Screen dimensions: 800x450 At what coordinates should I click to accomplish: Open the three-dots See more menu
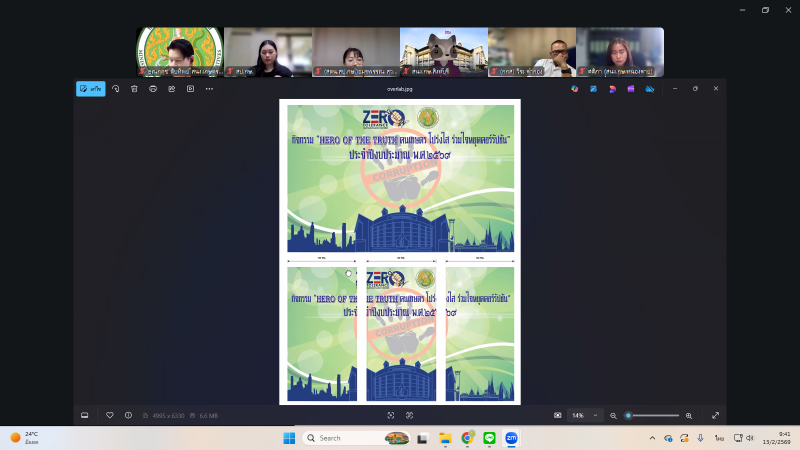(x=209, y=88)
